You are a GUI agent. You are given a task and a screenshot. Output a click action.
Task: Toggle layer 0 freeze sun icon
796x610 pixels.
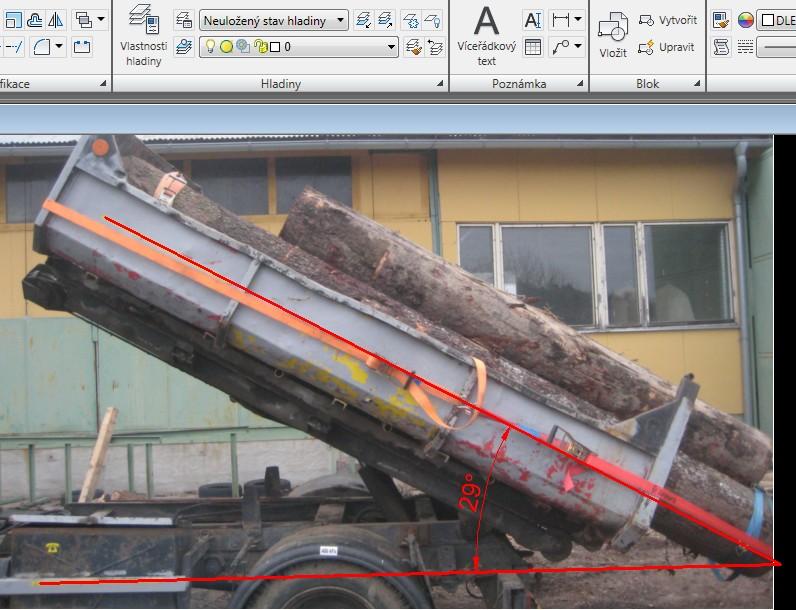tap(227, 47)
